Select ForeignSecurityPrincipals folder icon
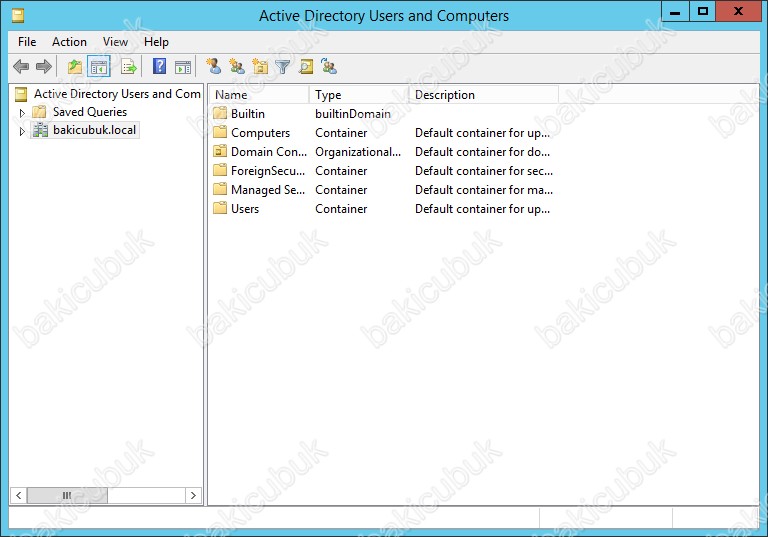The width and height of the screenshot is (768, 537). 220,171
